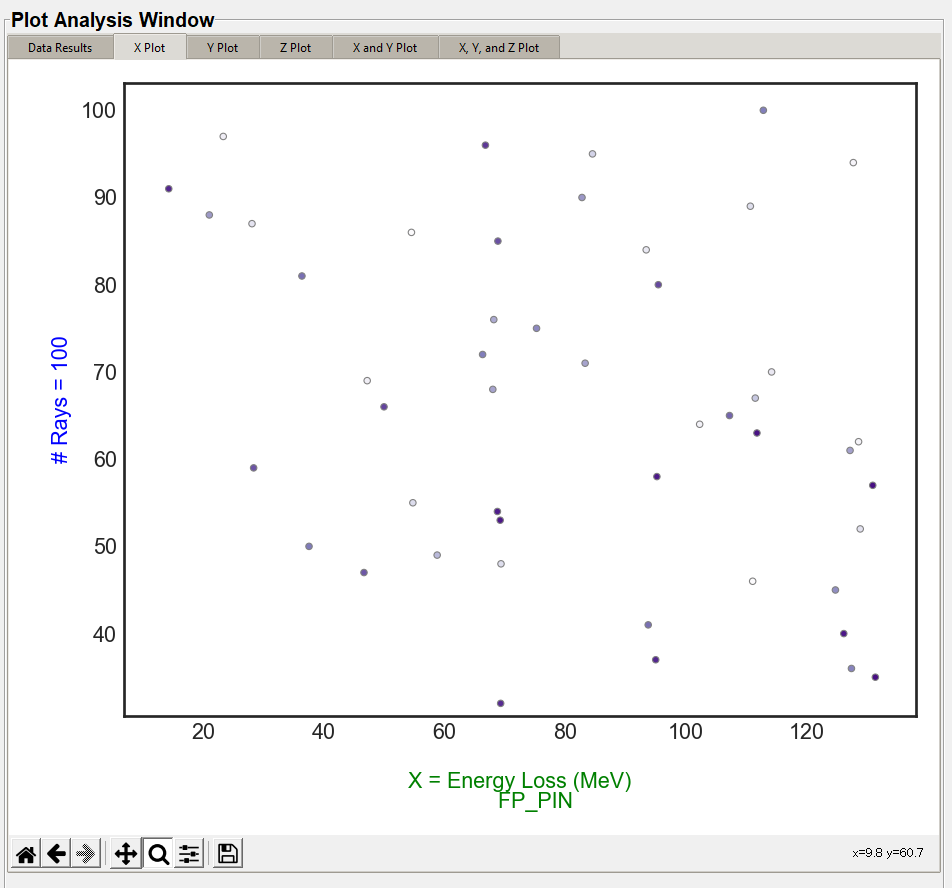Go forward to next view

click(86, 854)
